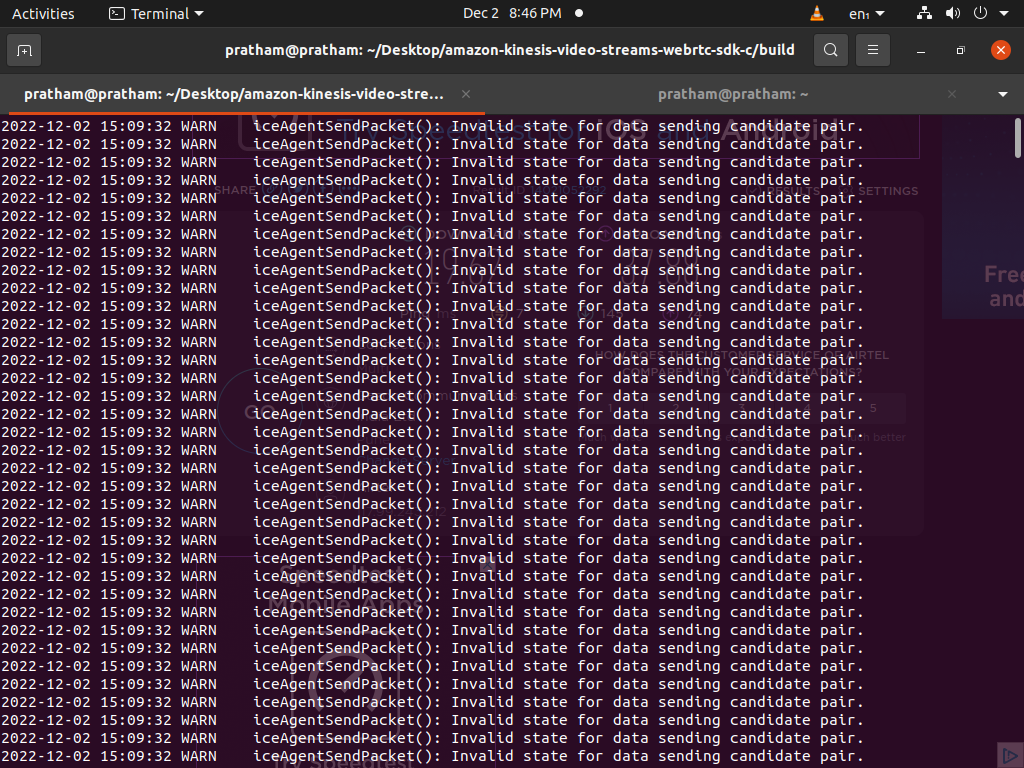
Task: Close the active build terminal tab
Action: click(x=465, y=93)
